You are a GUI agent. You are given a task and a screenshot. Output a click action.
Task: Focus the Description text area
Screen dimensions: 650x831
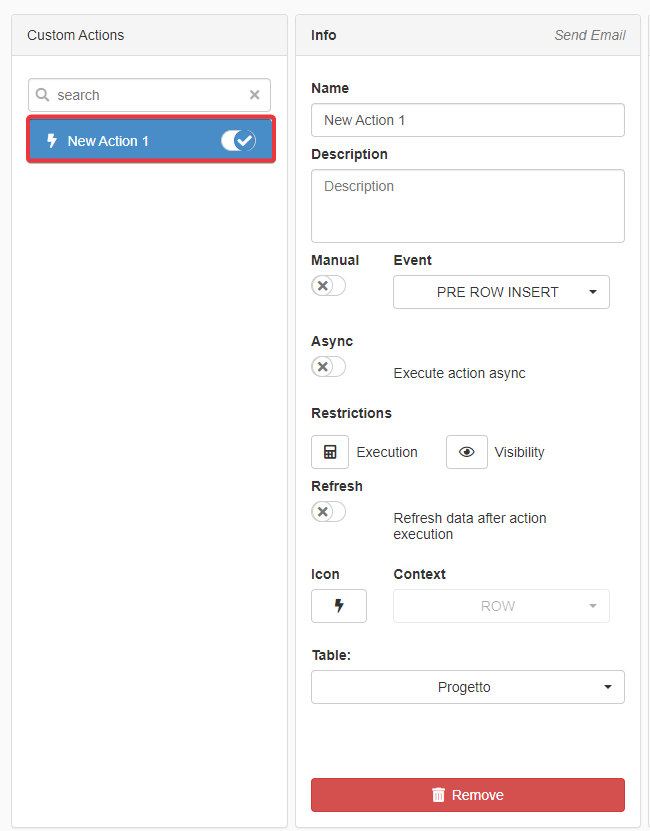coord(467,206)
